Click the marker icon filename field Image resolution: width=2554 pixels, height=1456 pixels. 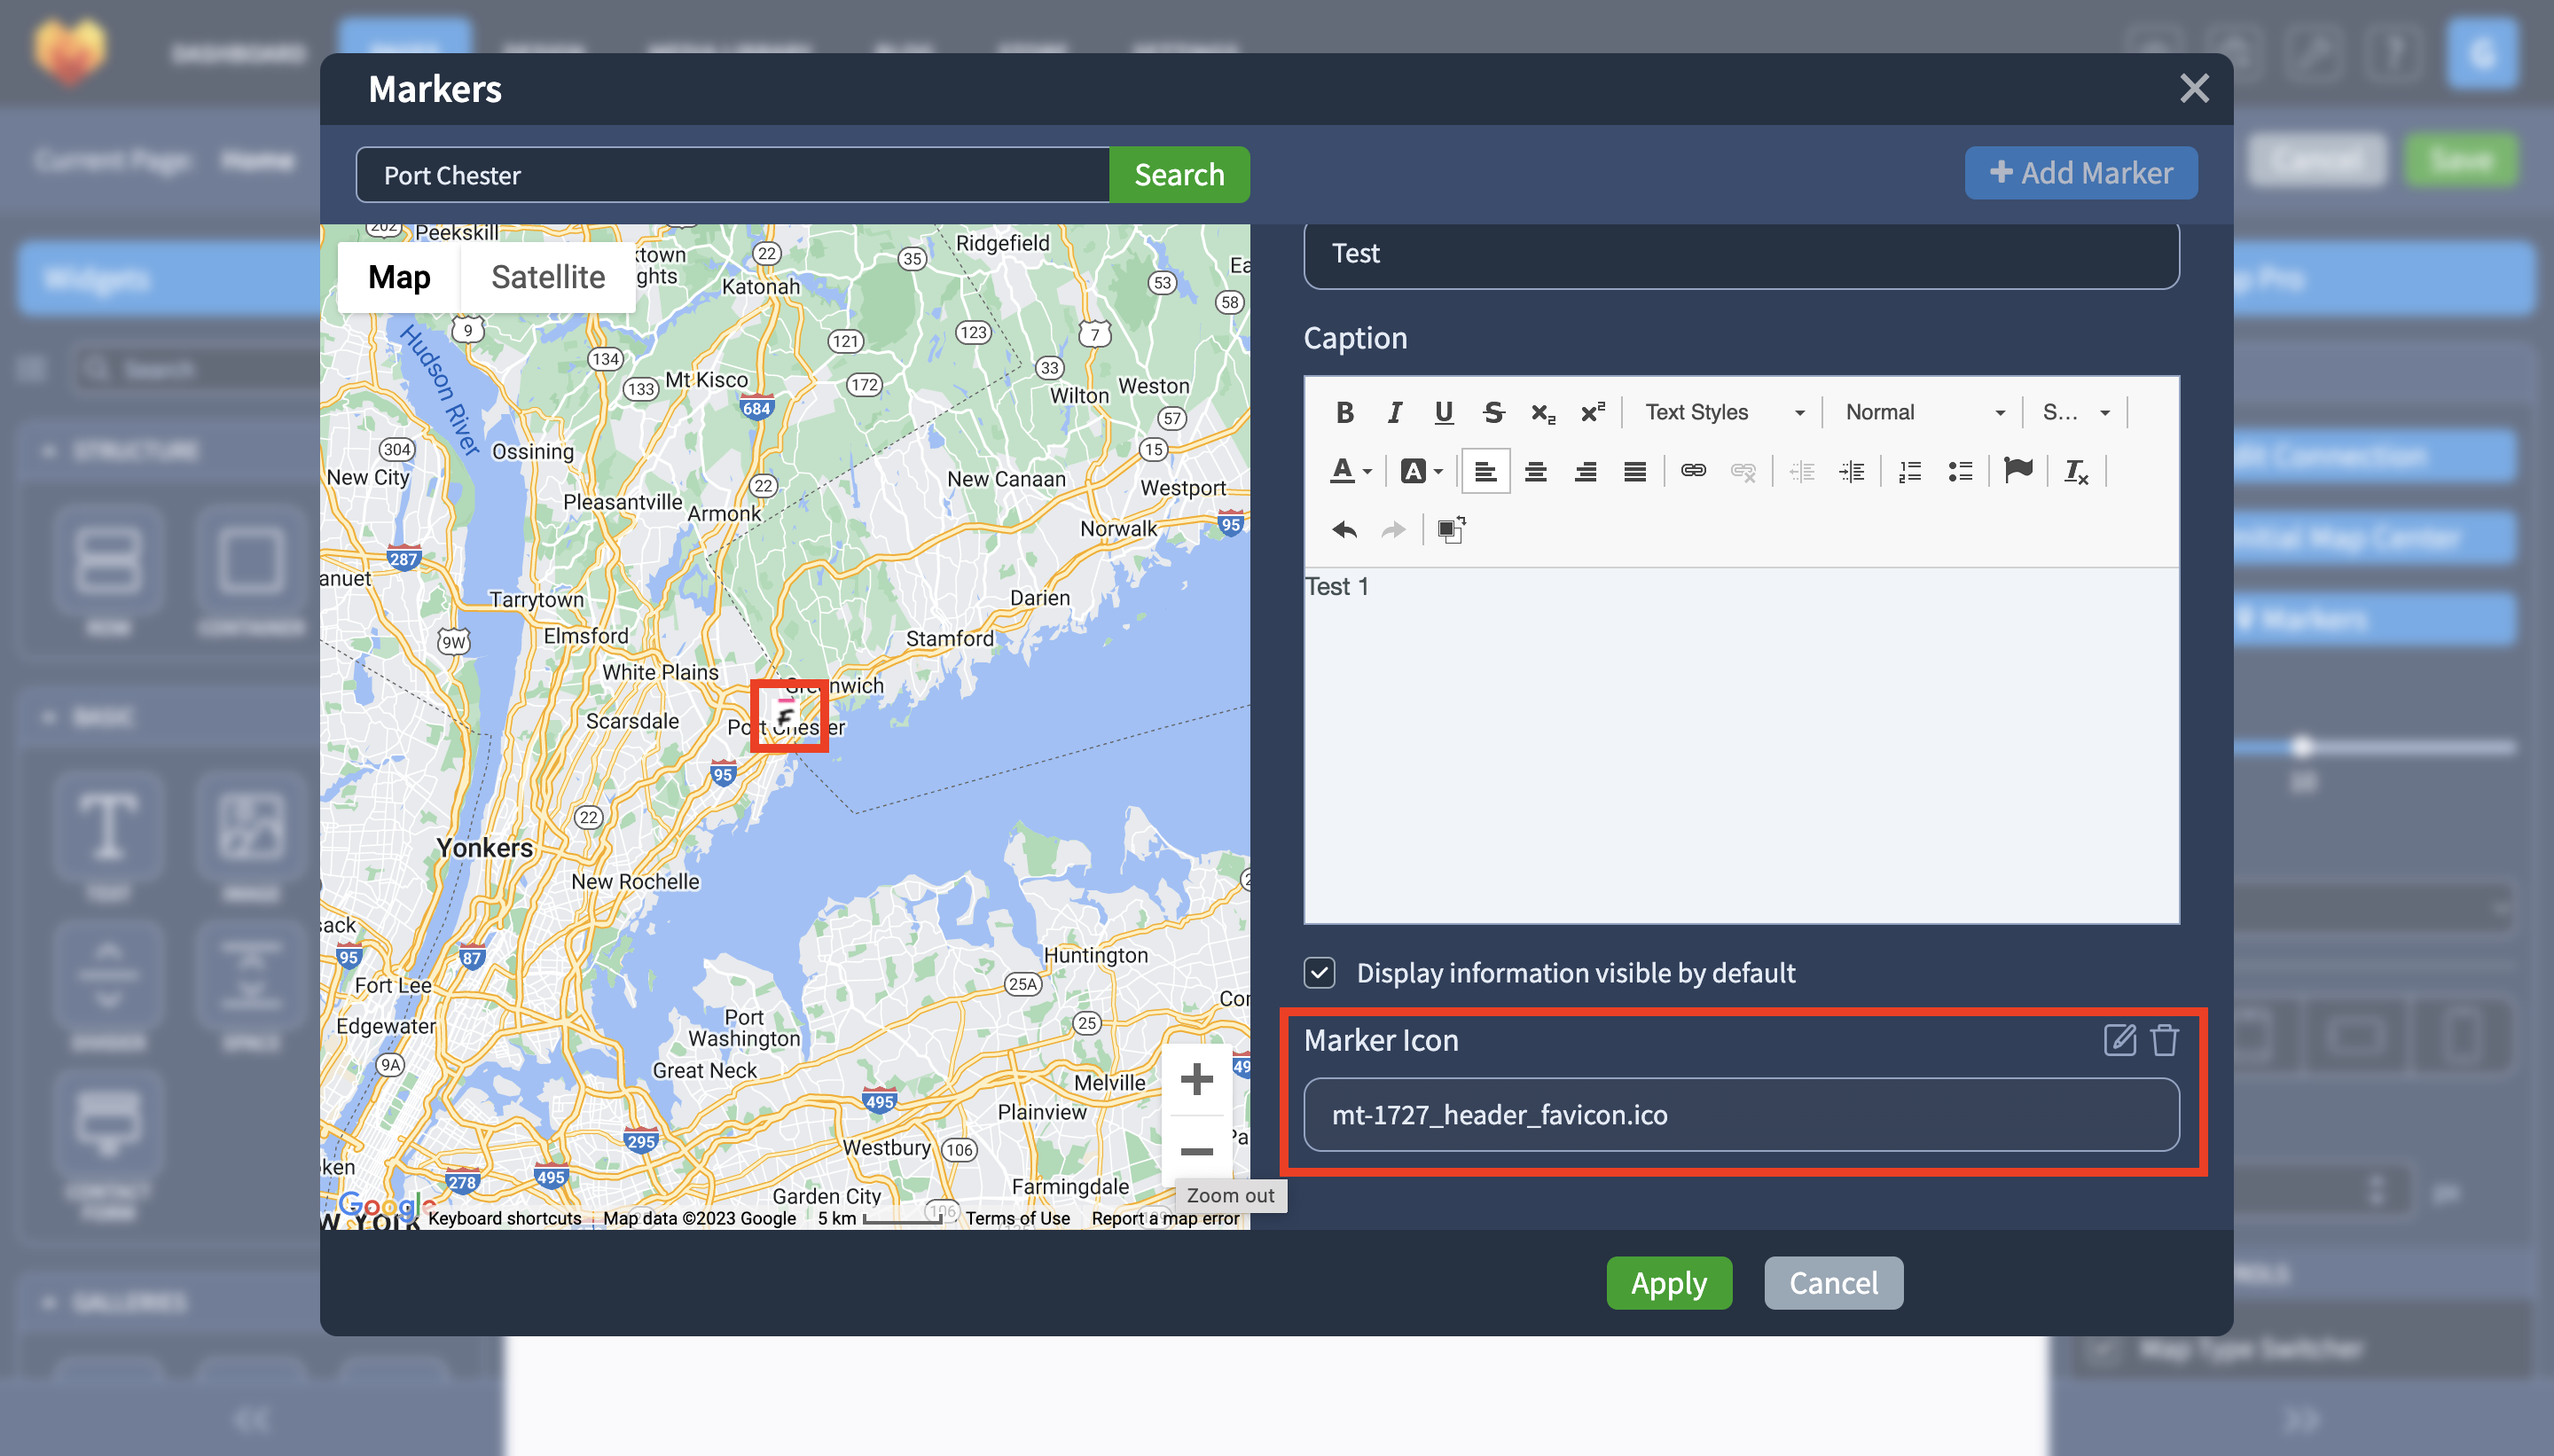point(1741,1115)
